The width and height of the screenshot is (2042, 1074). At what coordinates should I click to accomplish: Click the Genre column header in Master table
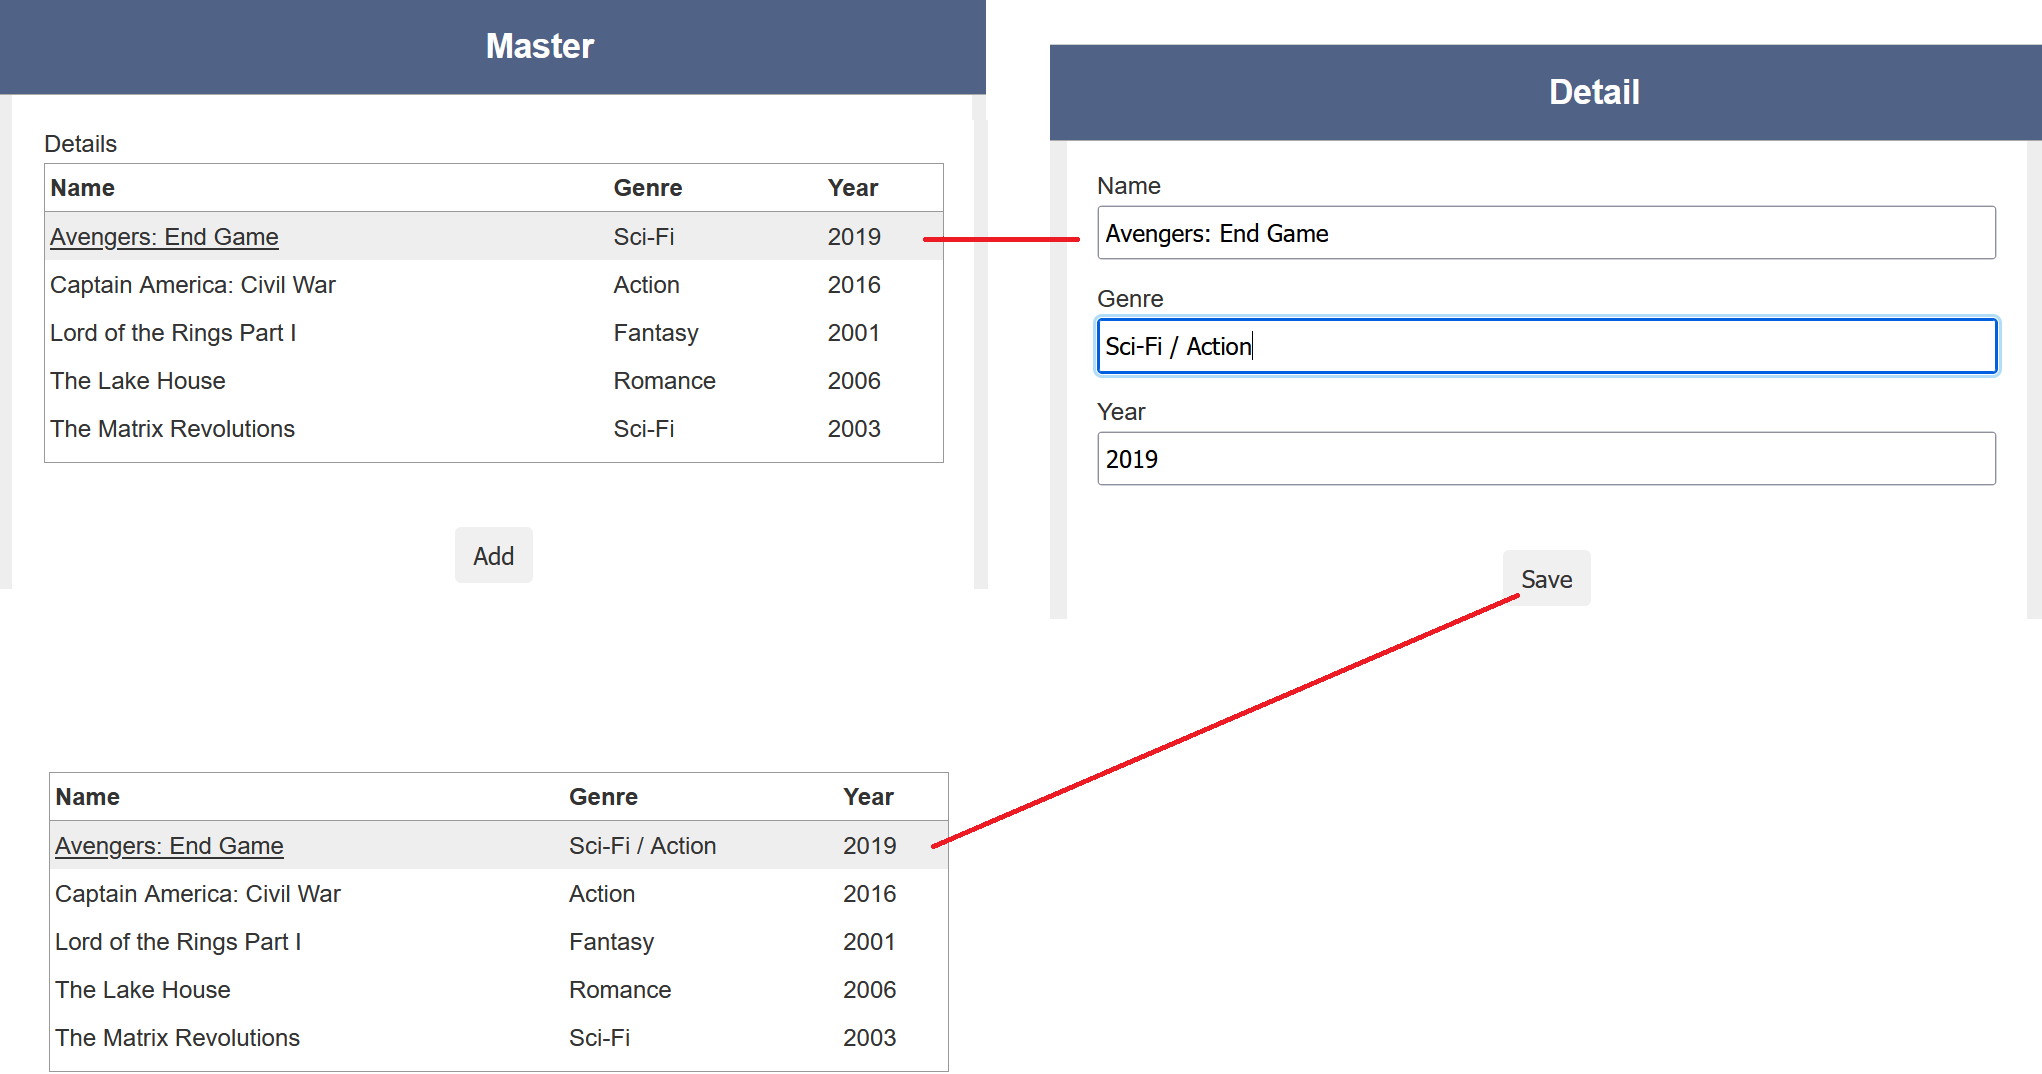coord(648,188)
